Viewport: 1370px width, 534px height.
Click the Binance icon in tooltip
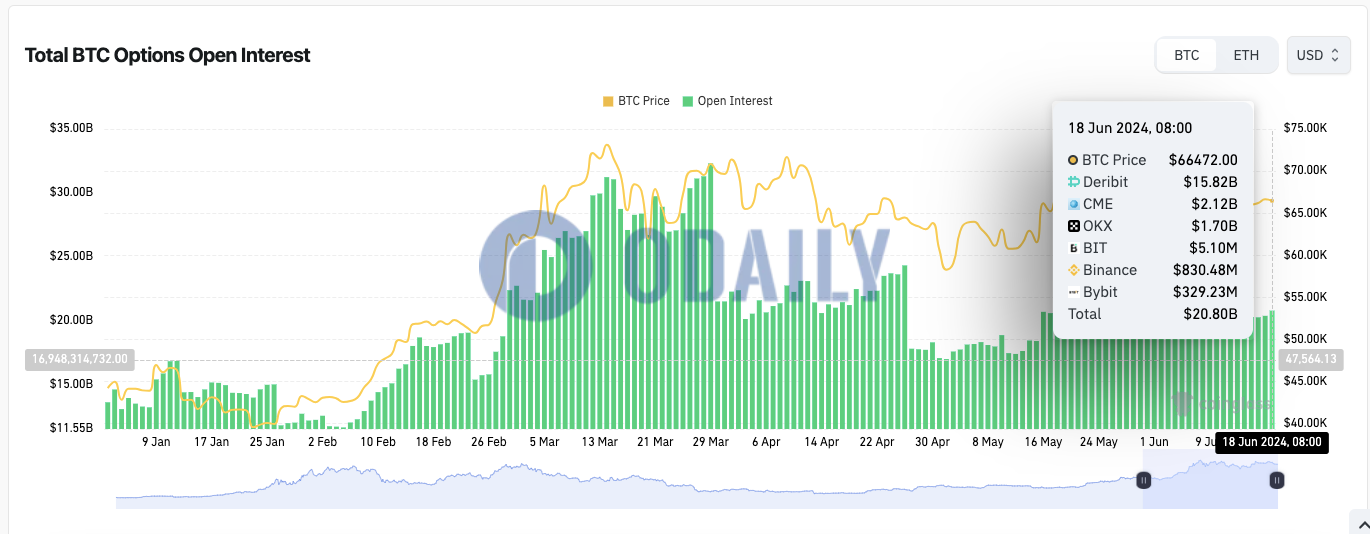point(1074,270)
